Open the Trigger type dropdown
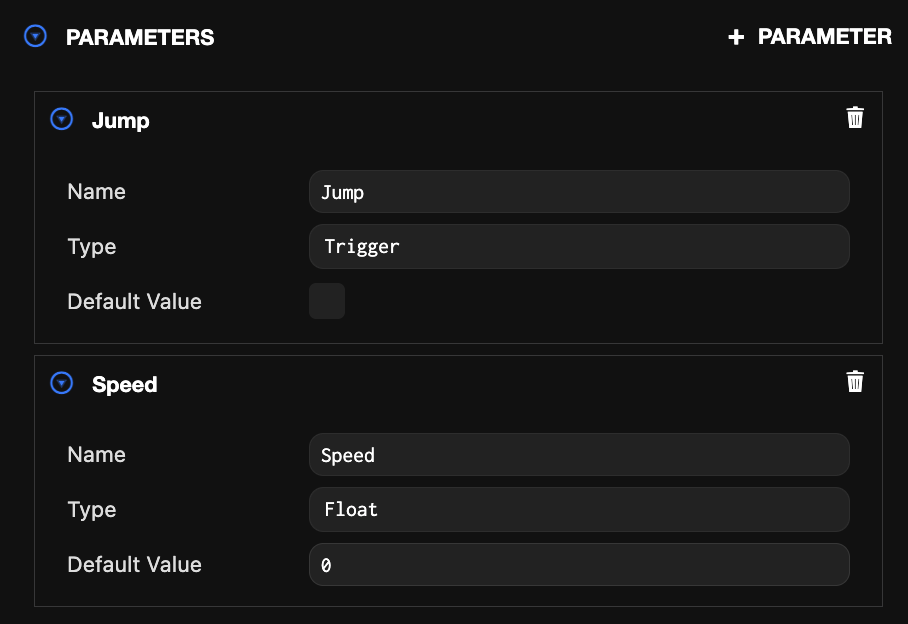908x624 pixels. click(579, 246)
